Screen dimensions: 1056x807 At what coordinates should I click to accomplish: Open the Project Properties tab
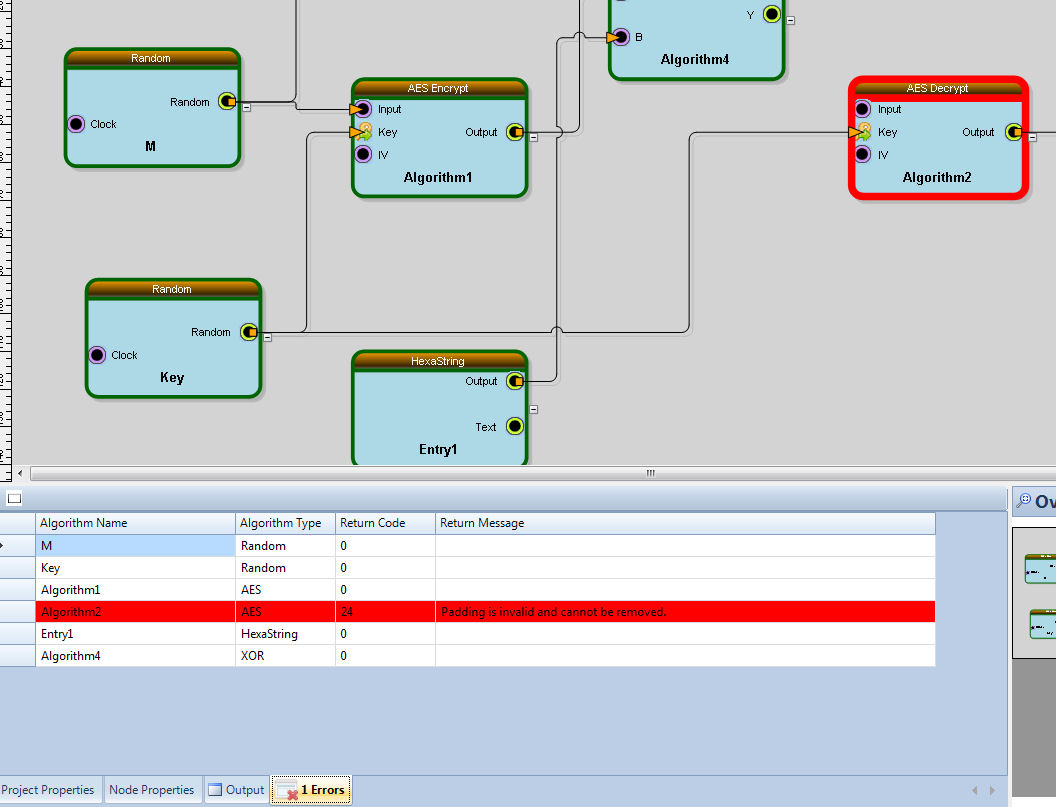pyautogui.click(x=48, y=790)
